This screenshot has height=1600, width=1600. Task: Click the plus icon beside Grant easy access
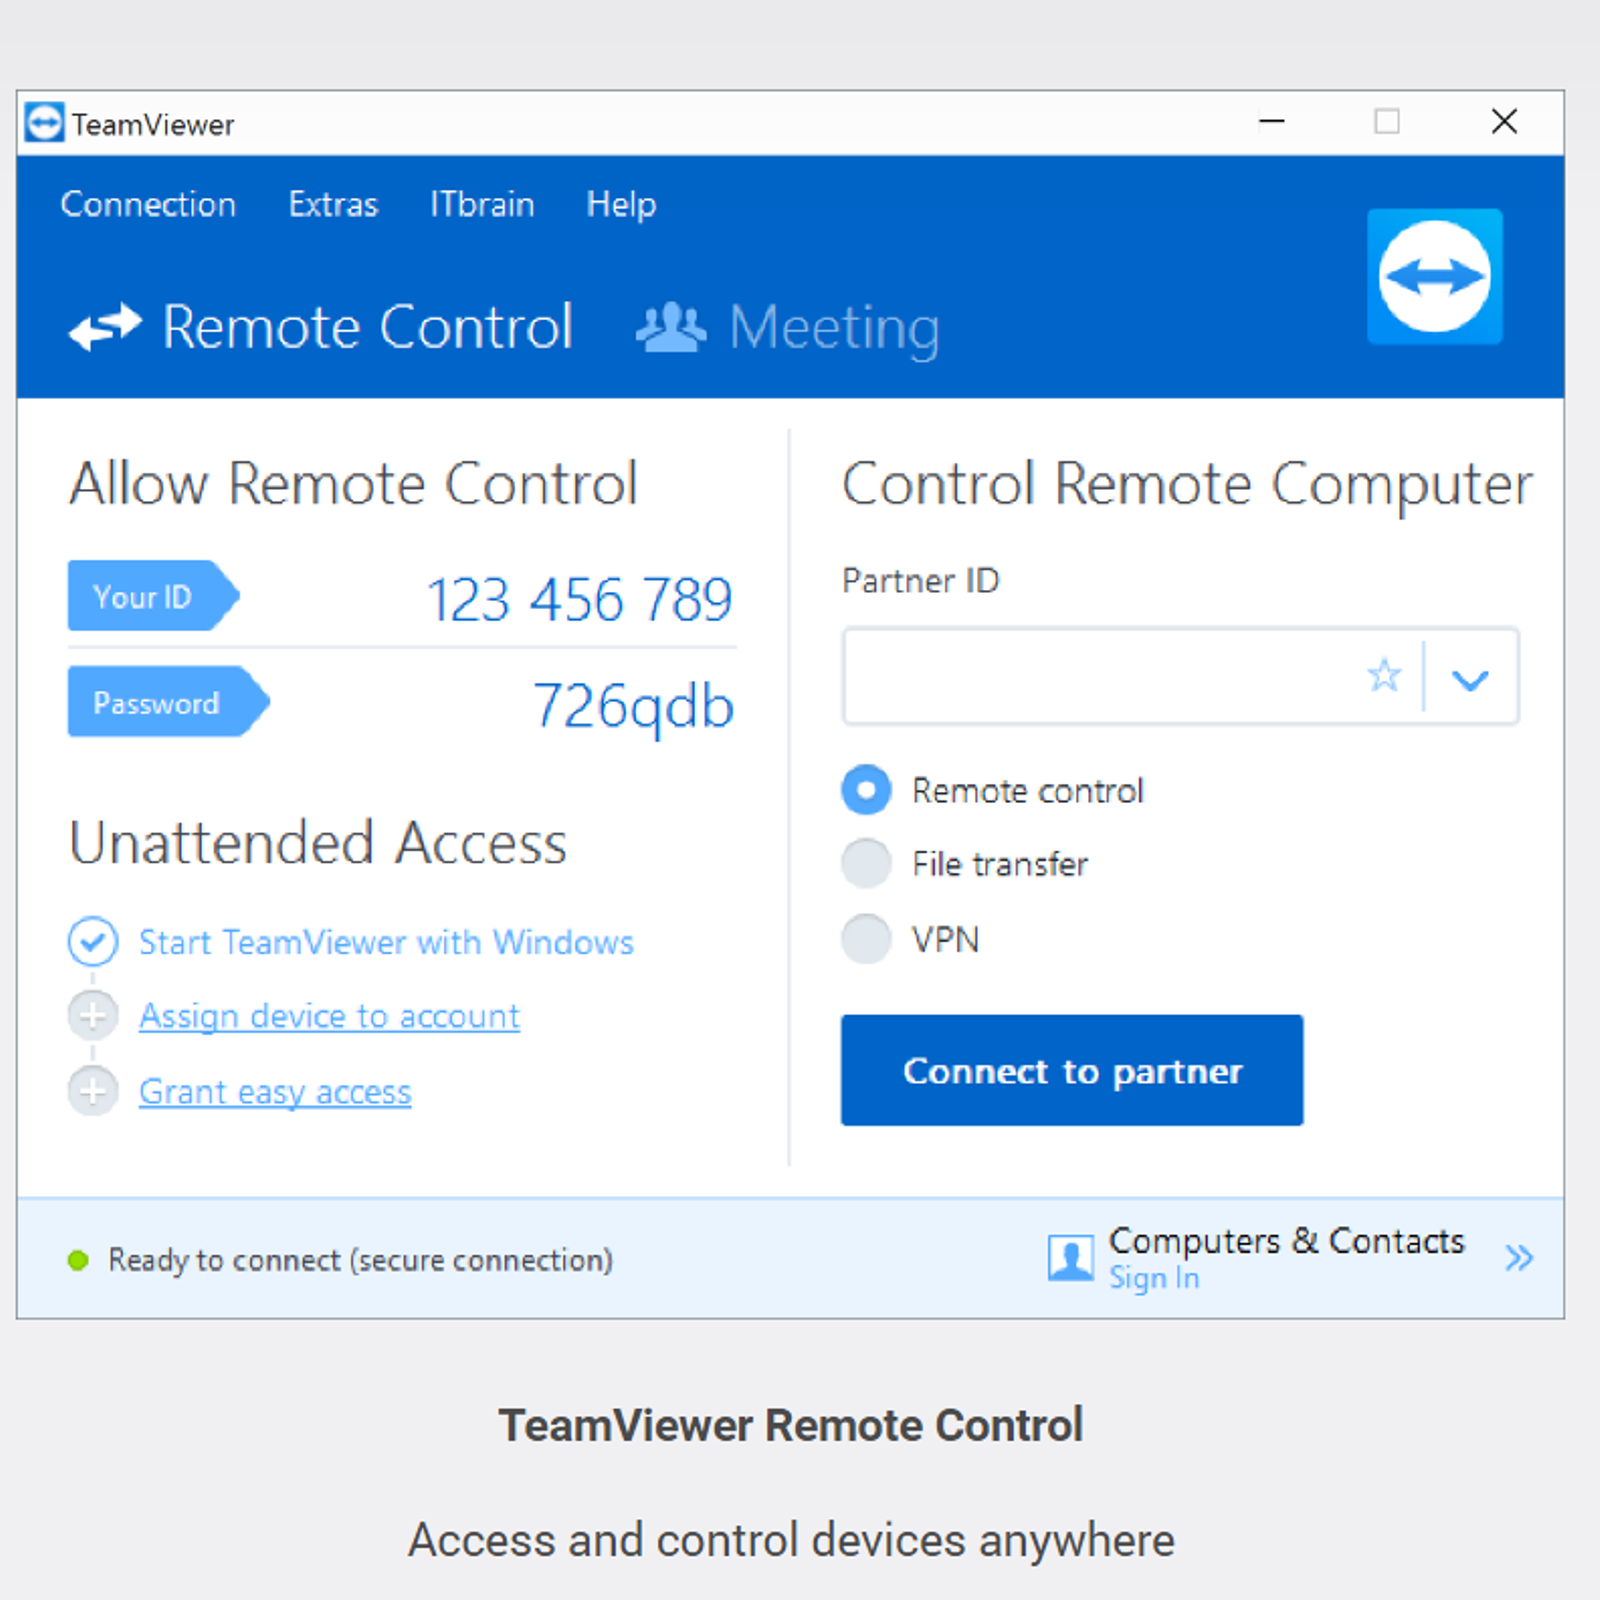coord(93,1091)
